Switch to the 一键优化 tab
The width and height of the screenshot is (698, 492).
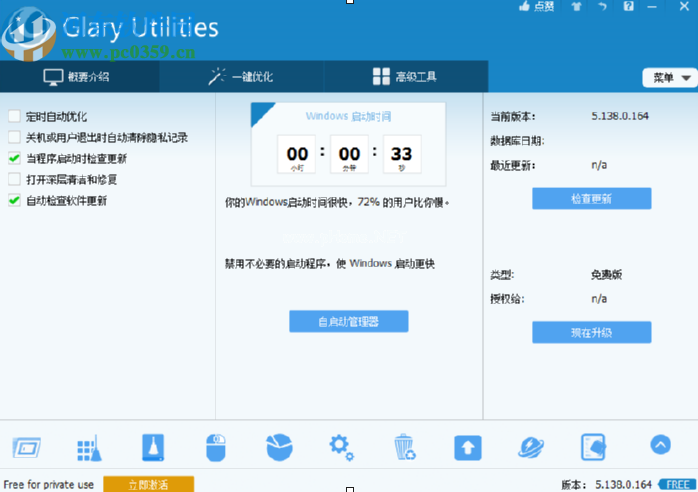click(x=243, y=77)
